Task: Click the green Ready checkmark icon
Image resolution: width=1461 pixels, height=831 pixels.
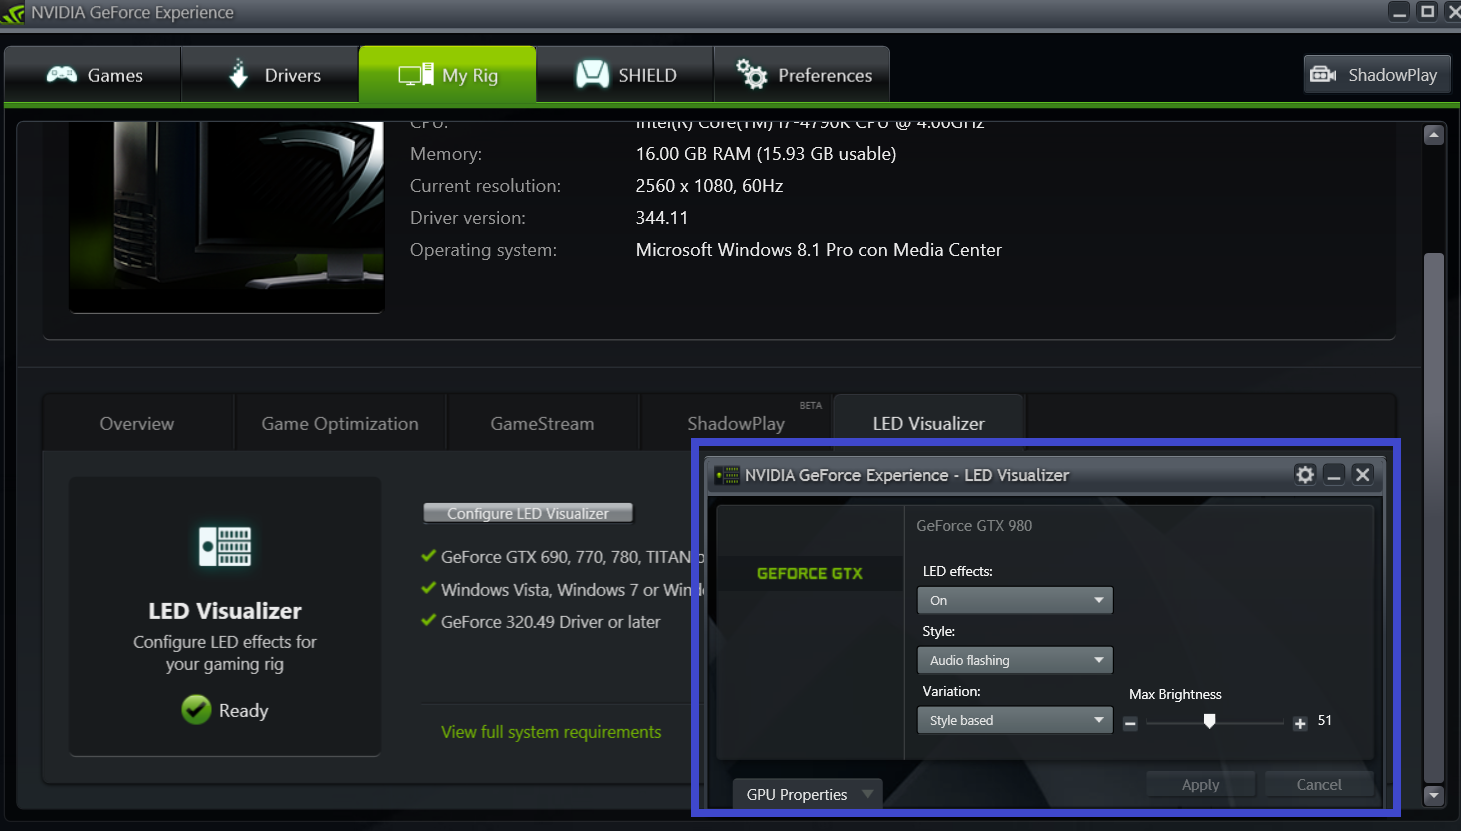Action: [x=196, y=710]
